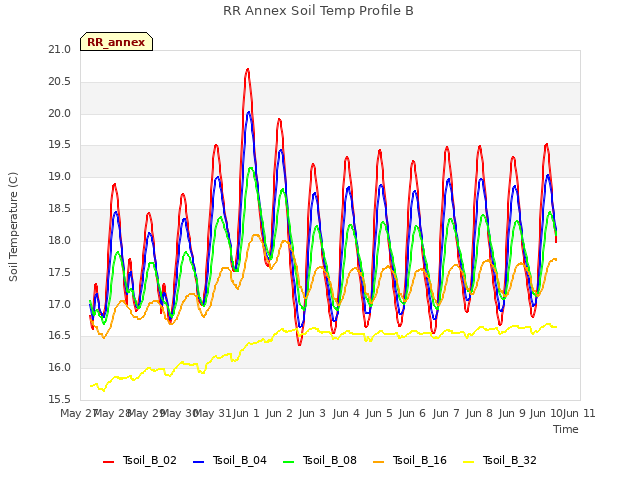
Task: Click the 19.0 y-axis tick label
Action: 60,177
